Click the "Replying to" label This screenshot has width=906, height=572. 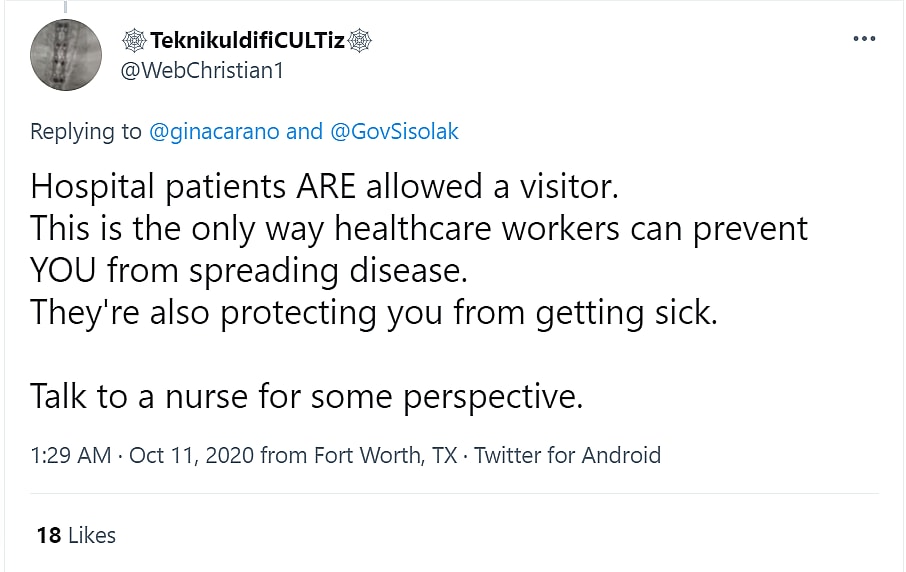pyautogui.click(x=86, y=131)
